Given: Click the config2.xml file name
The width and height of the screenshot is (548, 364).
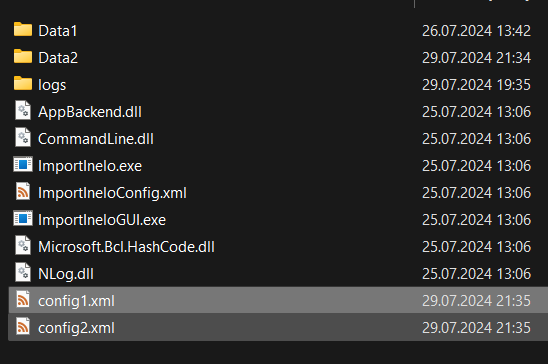Looking at the screenshot, I should (x=76, y=328).
